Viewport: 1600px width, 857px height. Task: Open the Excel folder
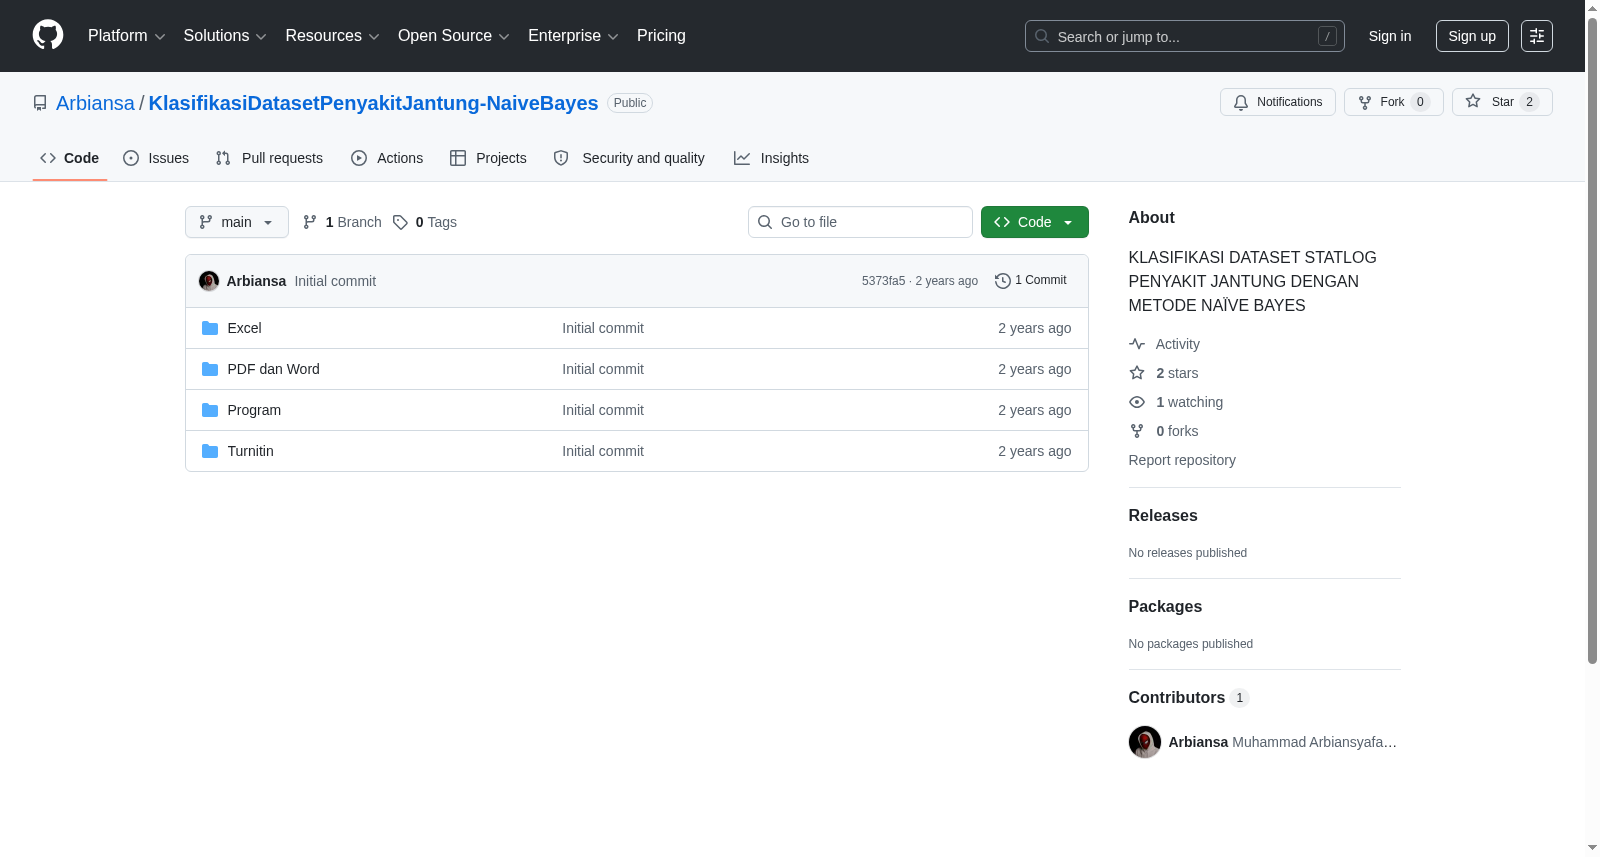(x=244, y=328)
